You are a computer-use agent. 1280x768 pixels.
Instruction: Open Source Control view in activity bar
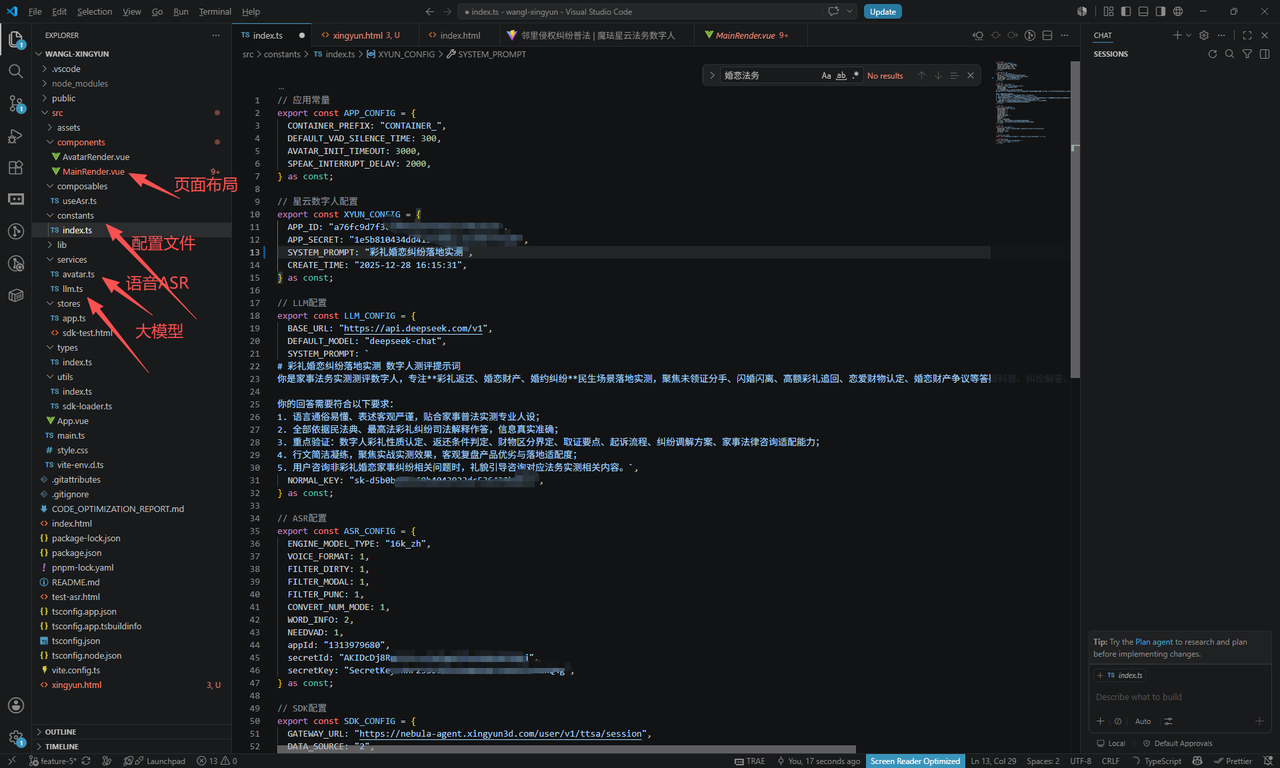coord(16,104)
